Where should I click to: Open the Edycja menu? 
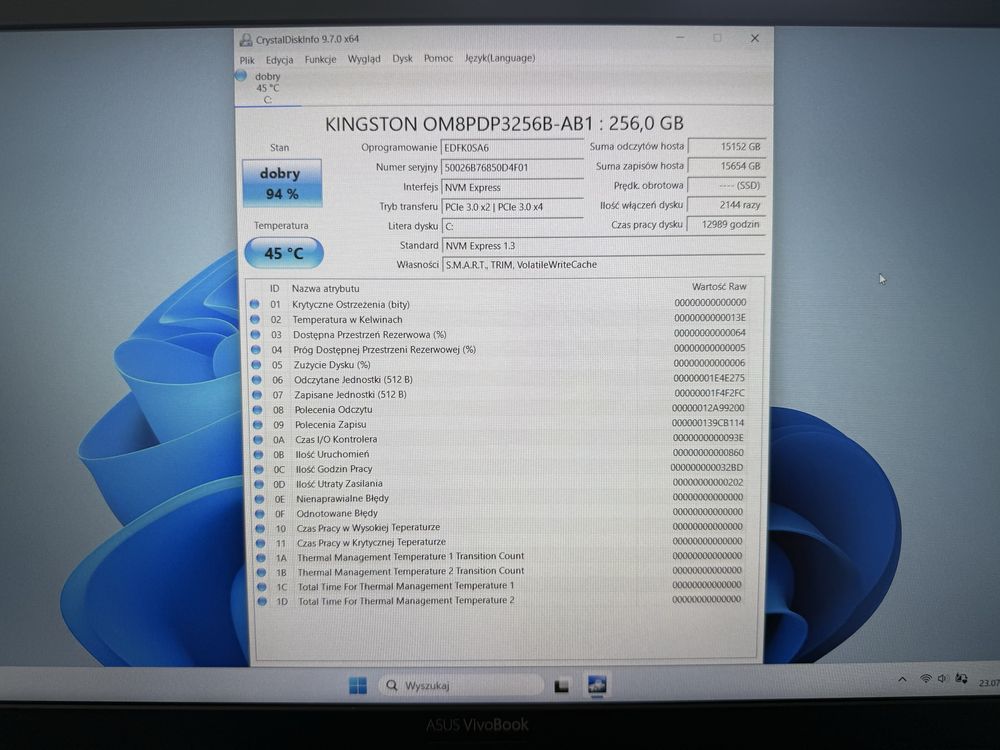pyautogui.click(x=279, y=60)
